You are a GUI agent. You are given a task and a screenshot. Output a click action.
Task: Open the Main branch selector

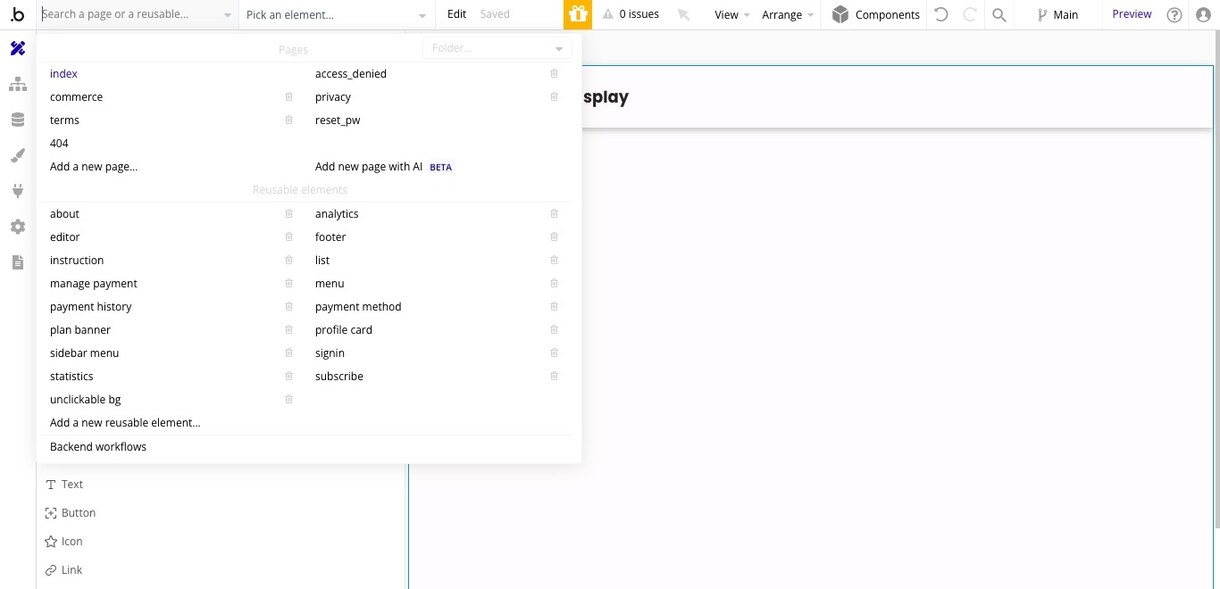pos(1058,15)
